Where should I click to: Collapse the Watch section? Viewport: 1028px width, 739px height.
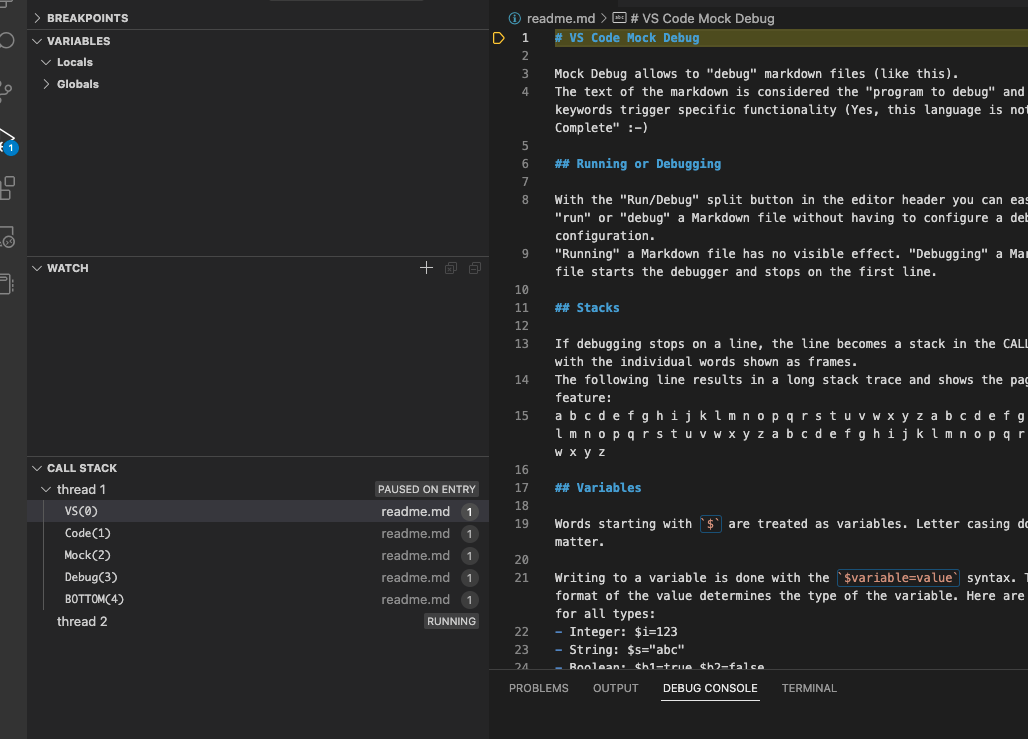tap(37, 268)
